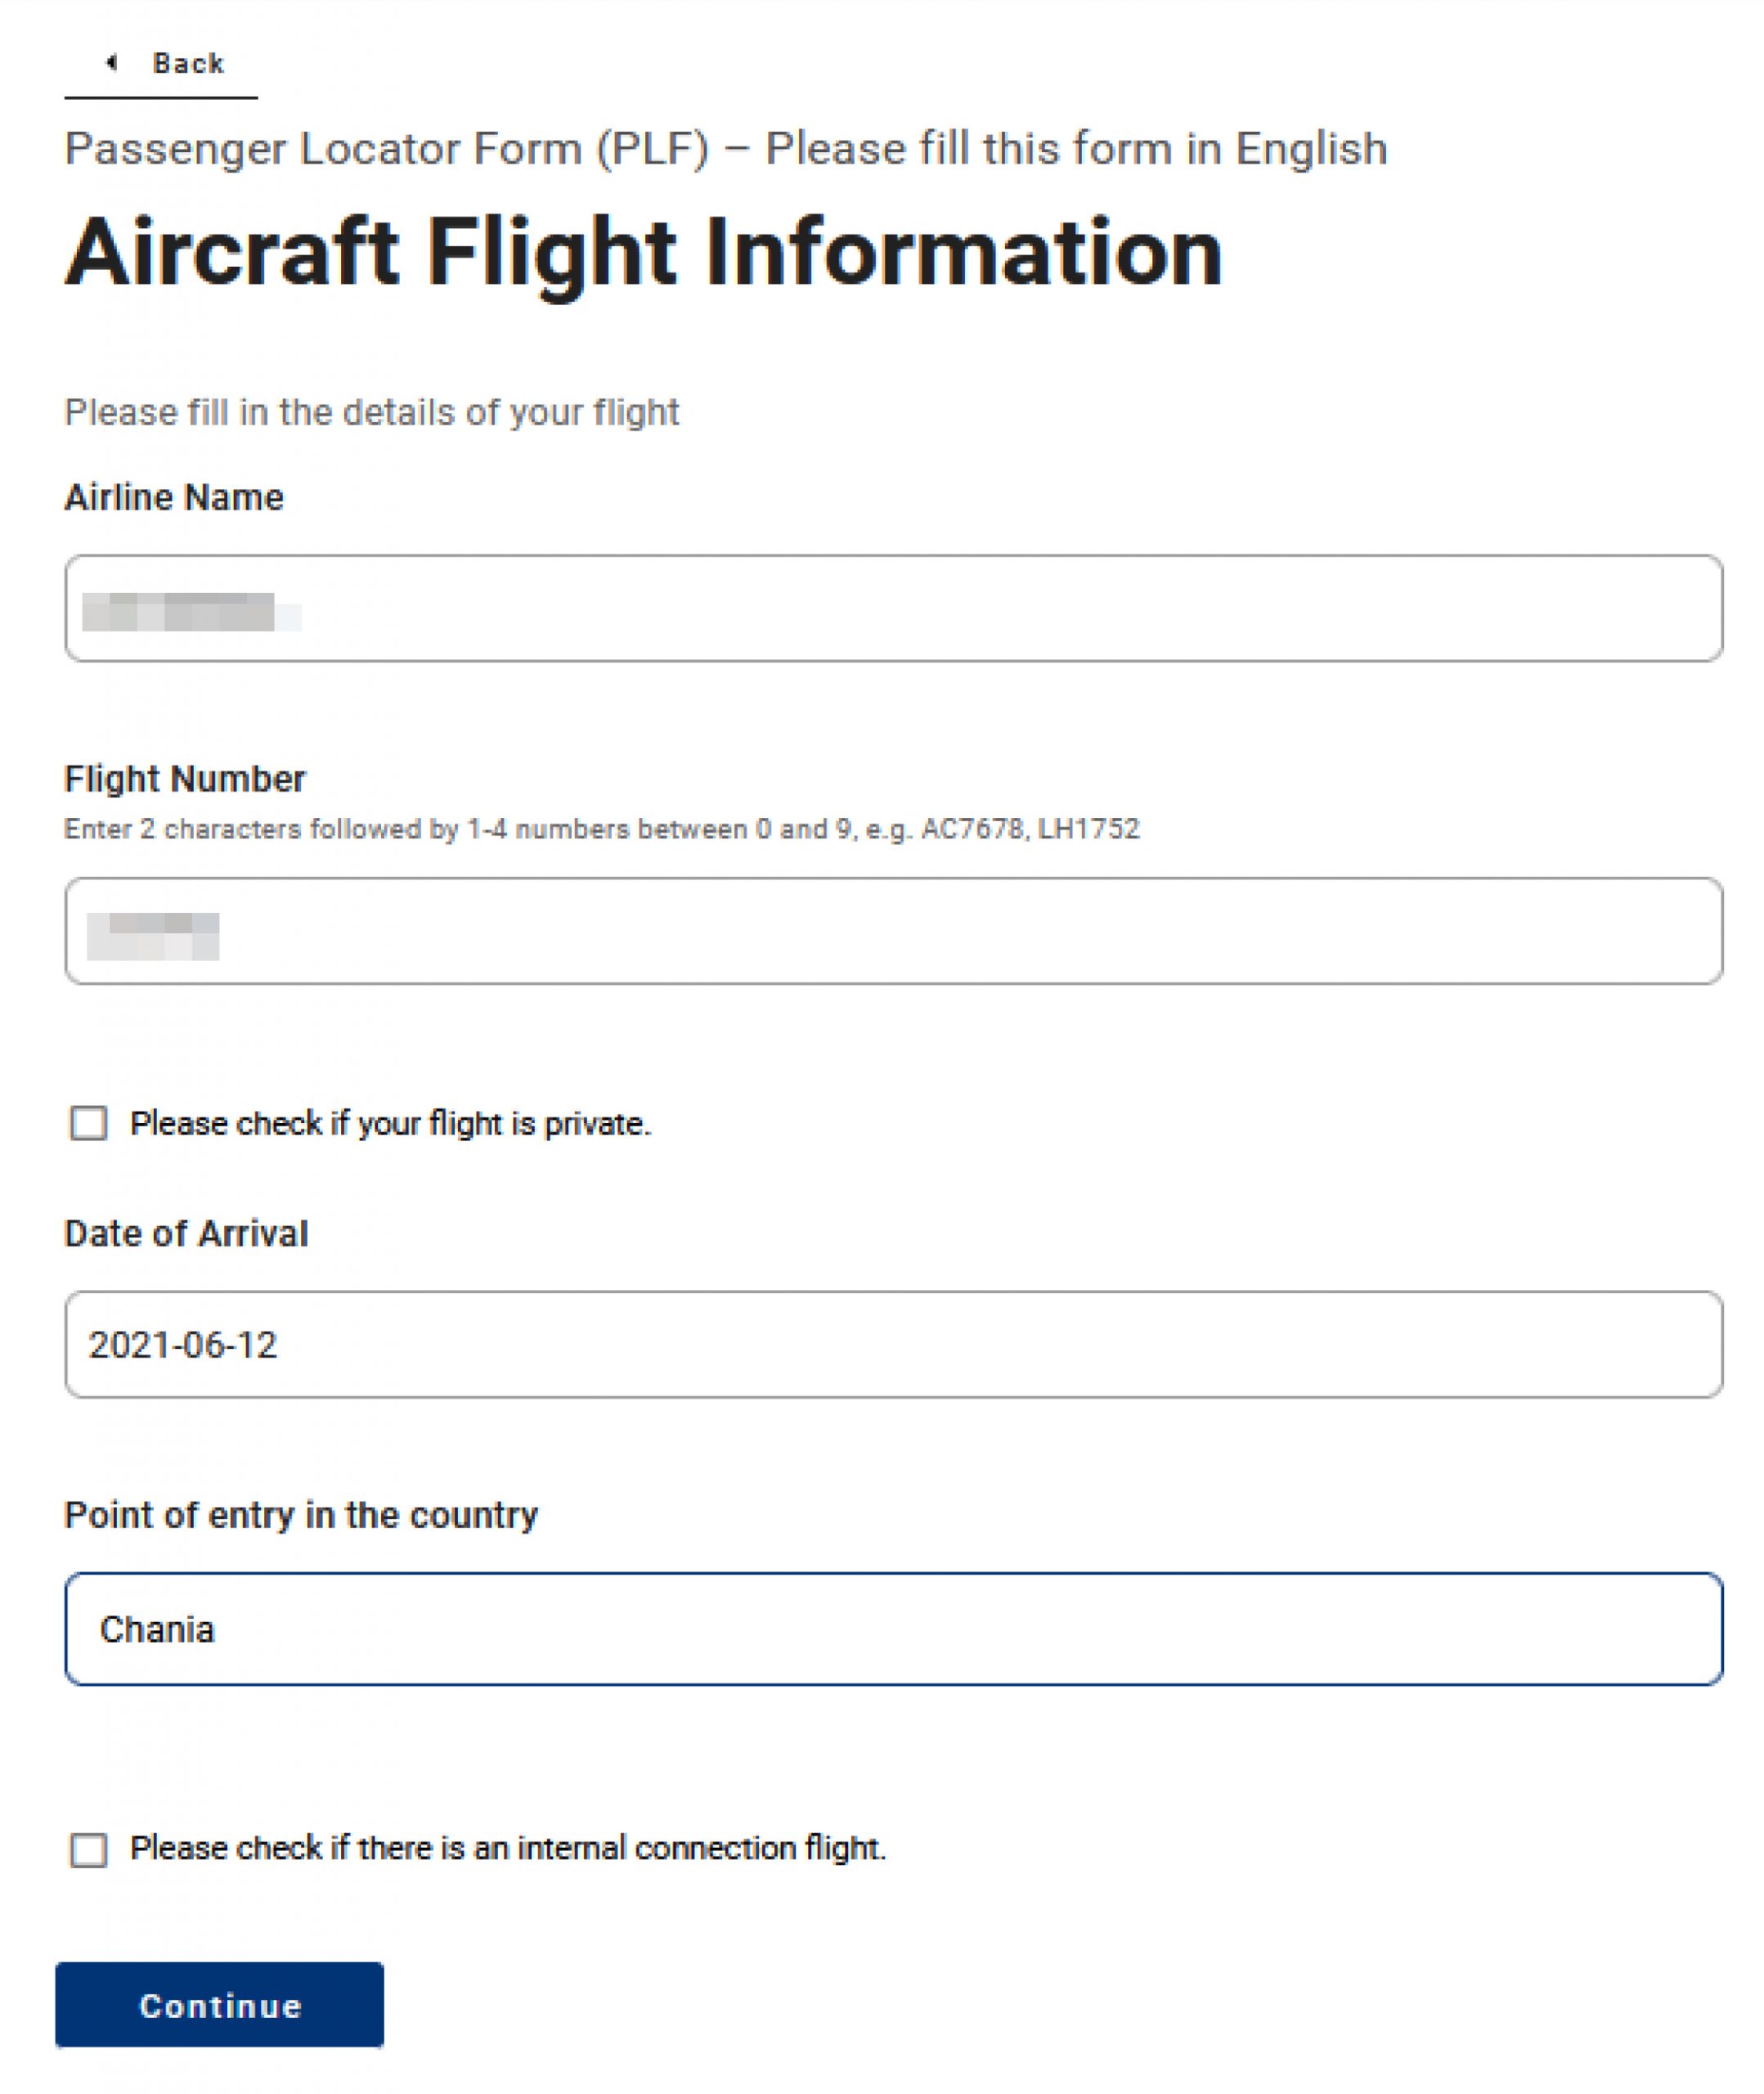Click the internal connection flight label text

511,1848
